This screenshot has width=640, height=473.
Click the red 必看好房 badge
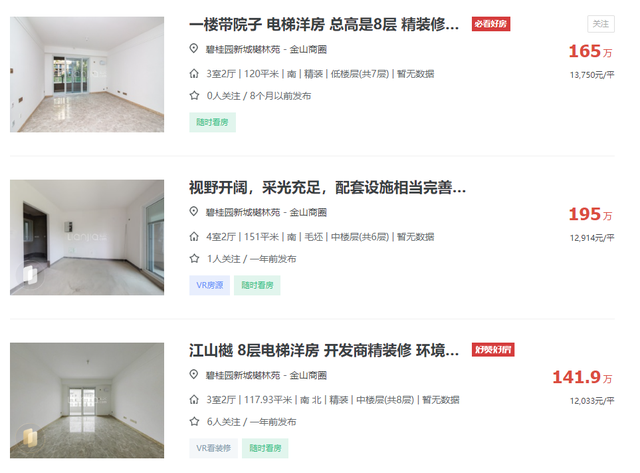point(491,24)
